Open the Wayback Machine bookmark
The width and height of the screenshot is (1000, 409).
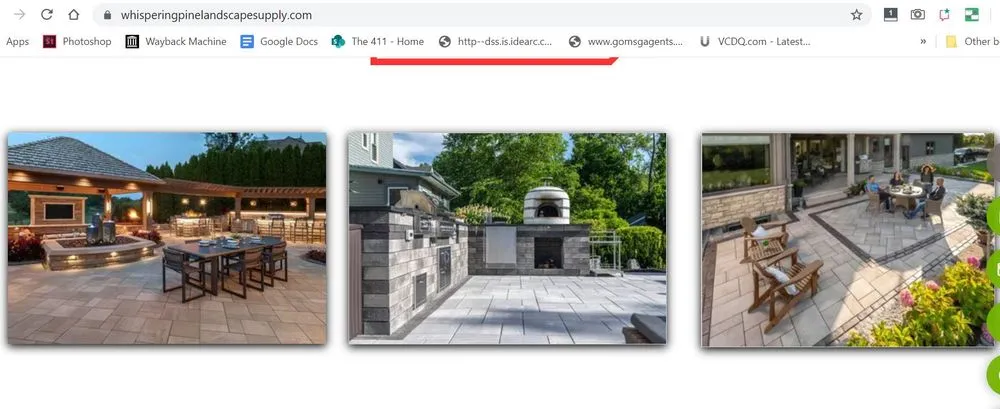click(x=176, y=42)
